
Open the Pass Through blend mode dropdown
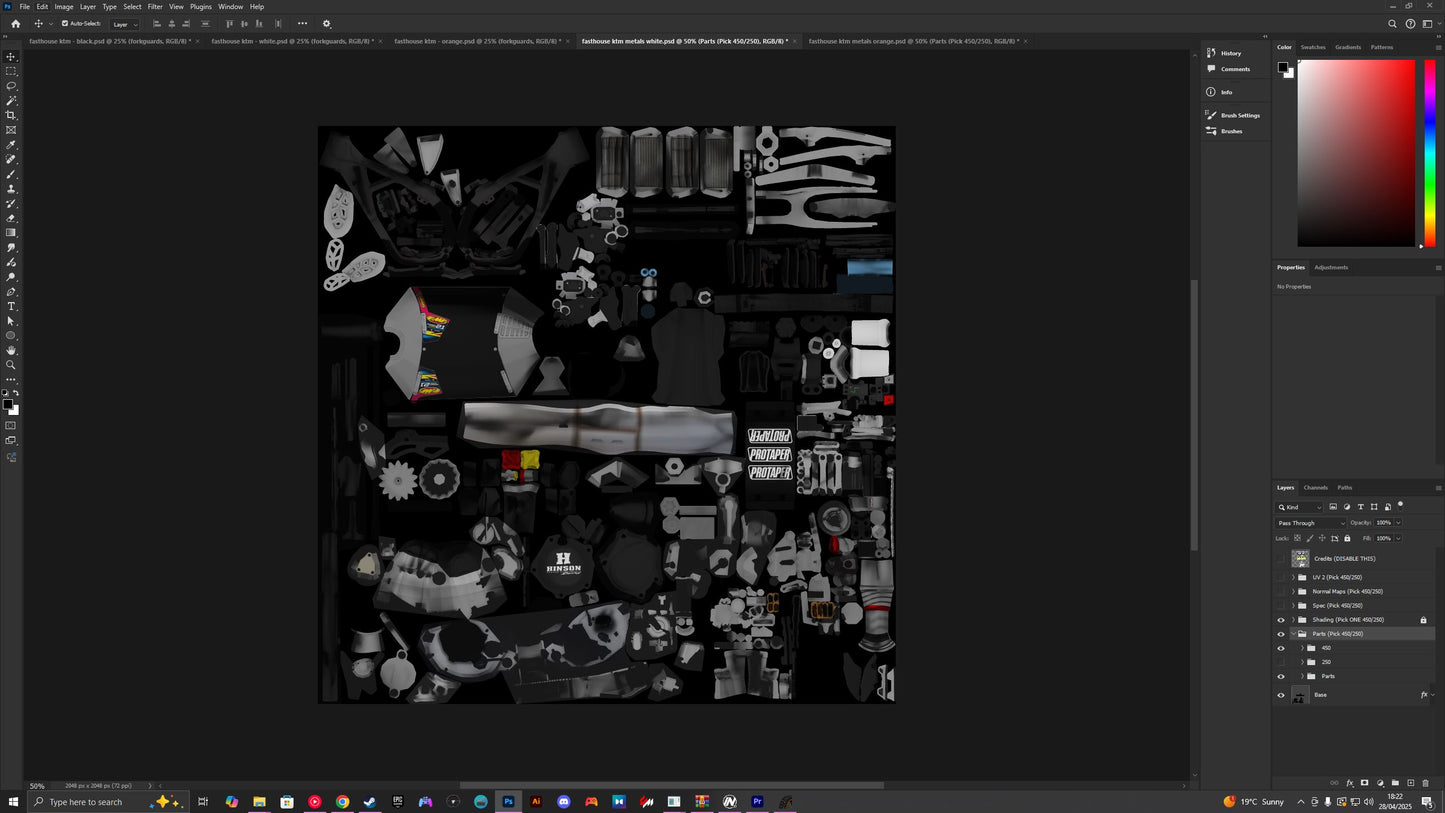point(1309,522)
